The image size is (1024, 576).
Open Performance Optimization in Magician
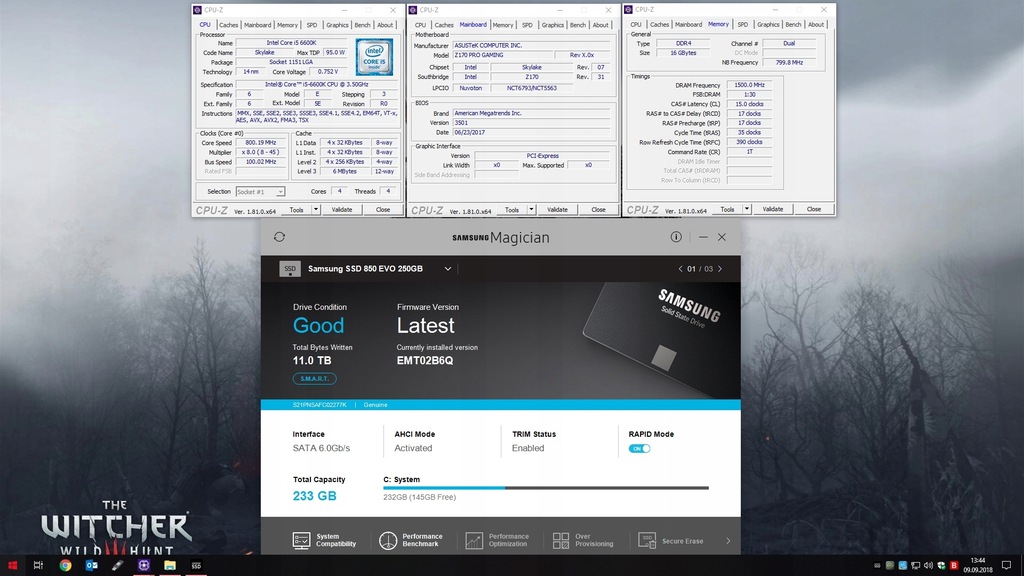point(497,540)
